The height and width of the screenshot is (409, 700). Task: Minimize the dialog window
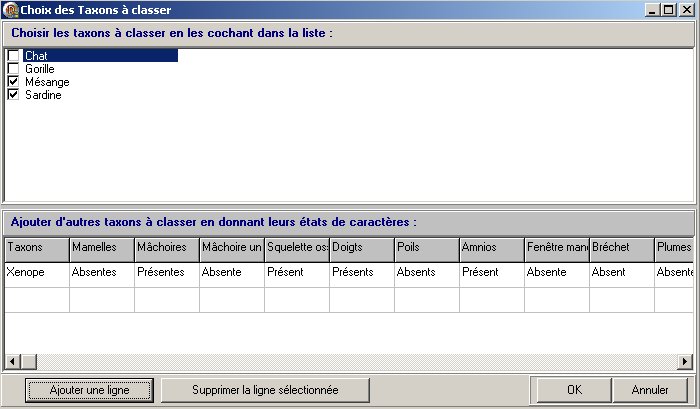coord(653,10)
